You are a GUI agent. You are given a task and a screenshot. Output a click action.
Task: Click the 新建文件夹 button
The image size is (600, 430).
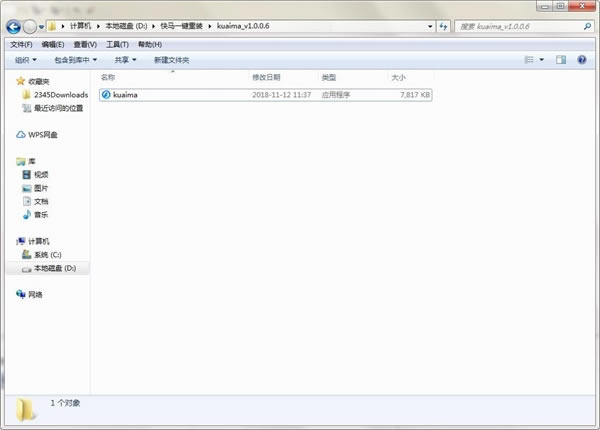coord(171,60)
